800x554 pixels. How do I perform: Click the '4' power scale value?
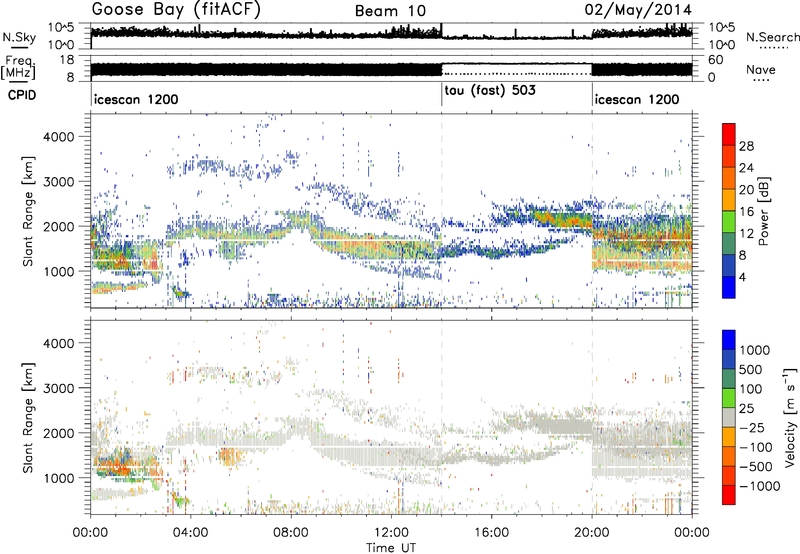point(742,277)
